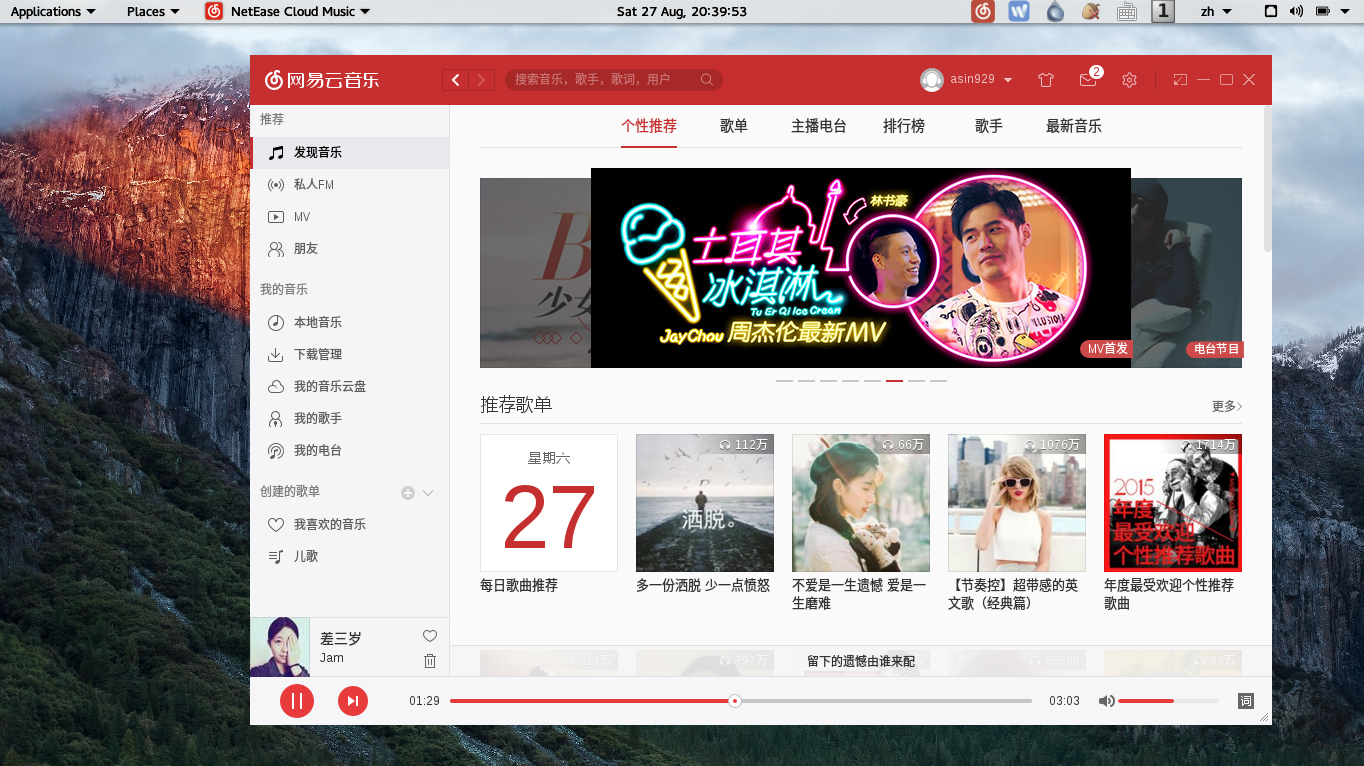Viewport: 1364px width, 766px height.
Task: Expand the asin929 account dropdown
Action: (x=1008, y=80)
